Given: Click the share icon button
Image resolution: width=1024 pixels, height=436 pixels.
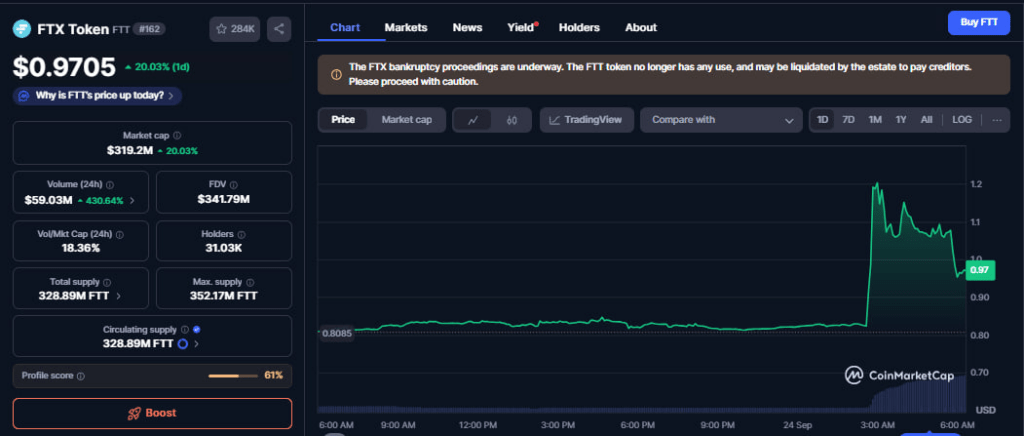Looking at the screenshot, I should coord(279,29).
